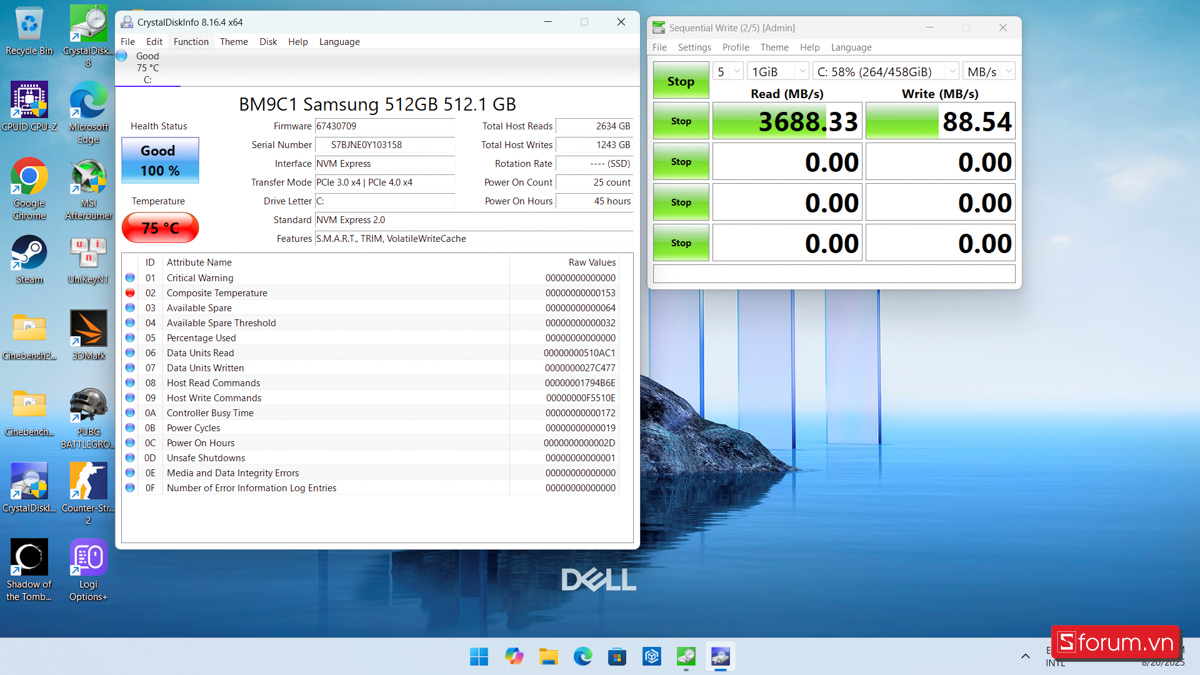The image size is (1200, 675).
Task: Open File Explorer from the taskbar
Action: point(548,656)
